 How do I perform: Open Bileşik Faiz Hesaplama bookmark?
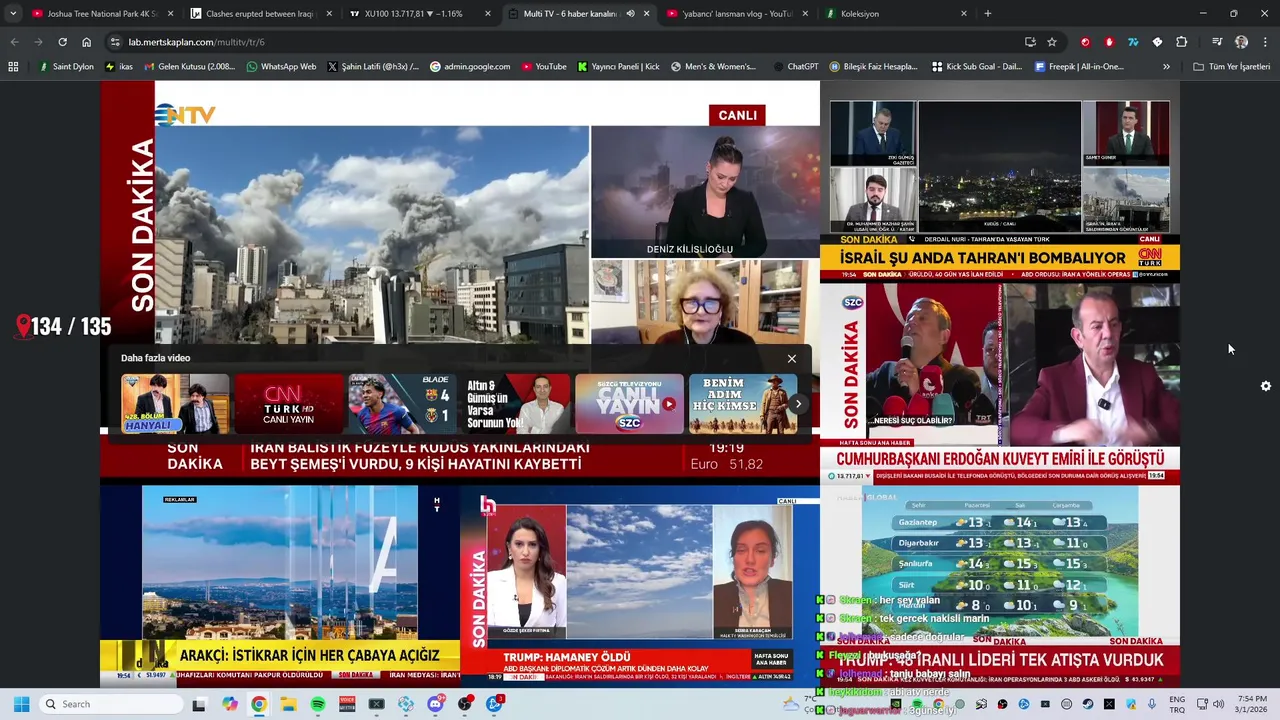point(873,67)
